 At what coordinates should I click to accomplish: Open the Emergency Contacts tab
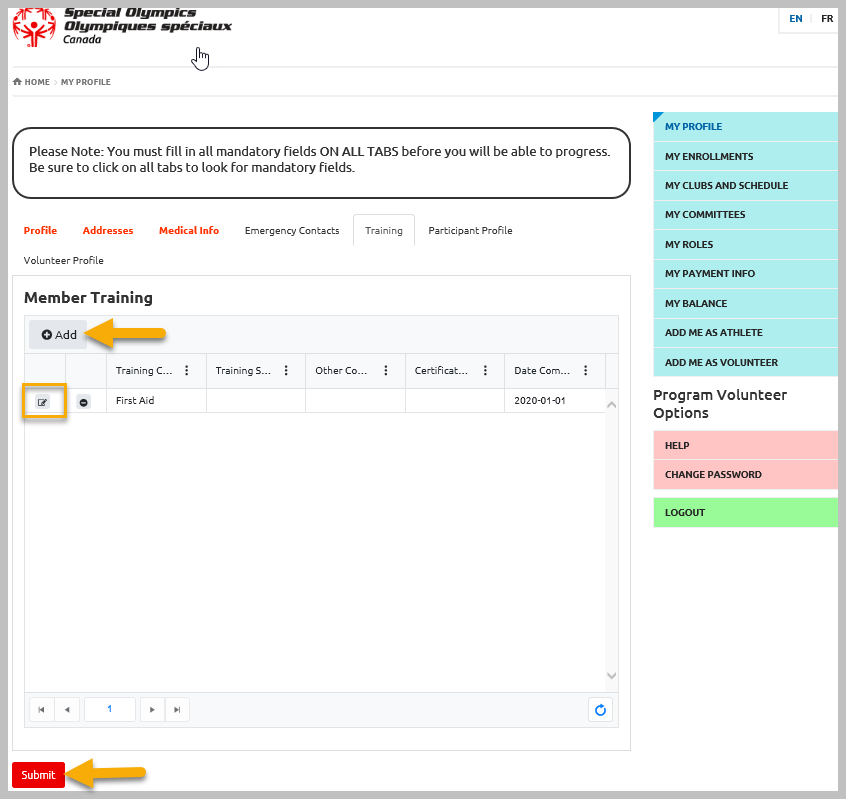tap(292, 230)
